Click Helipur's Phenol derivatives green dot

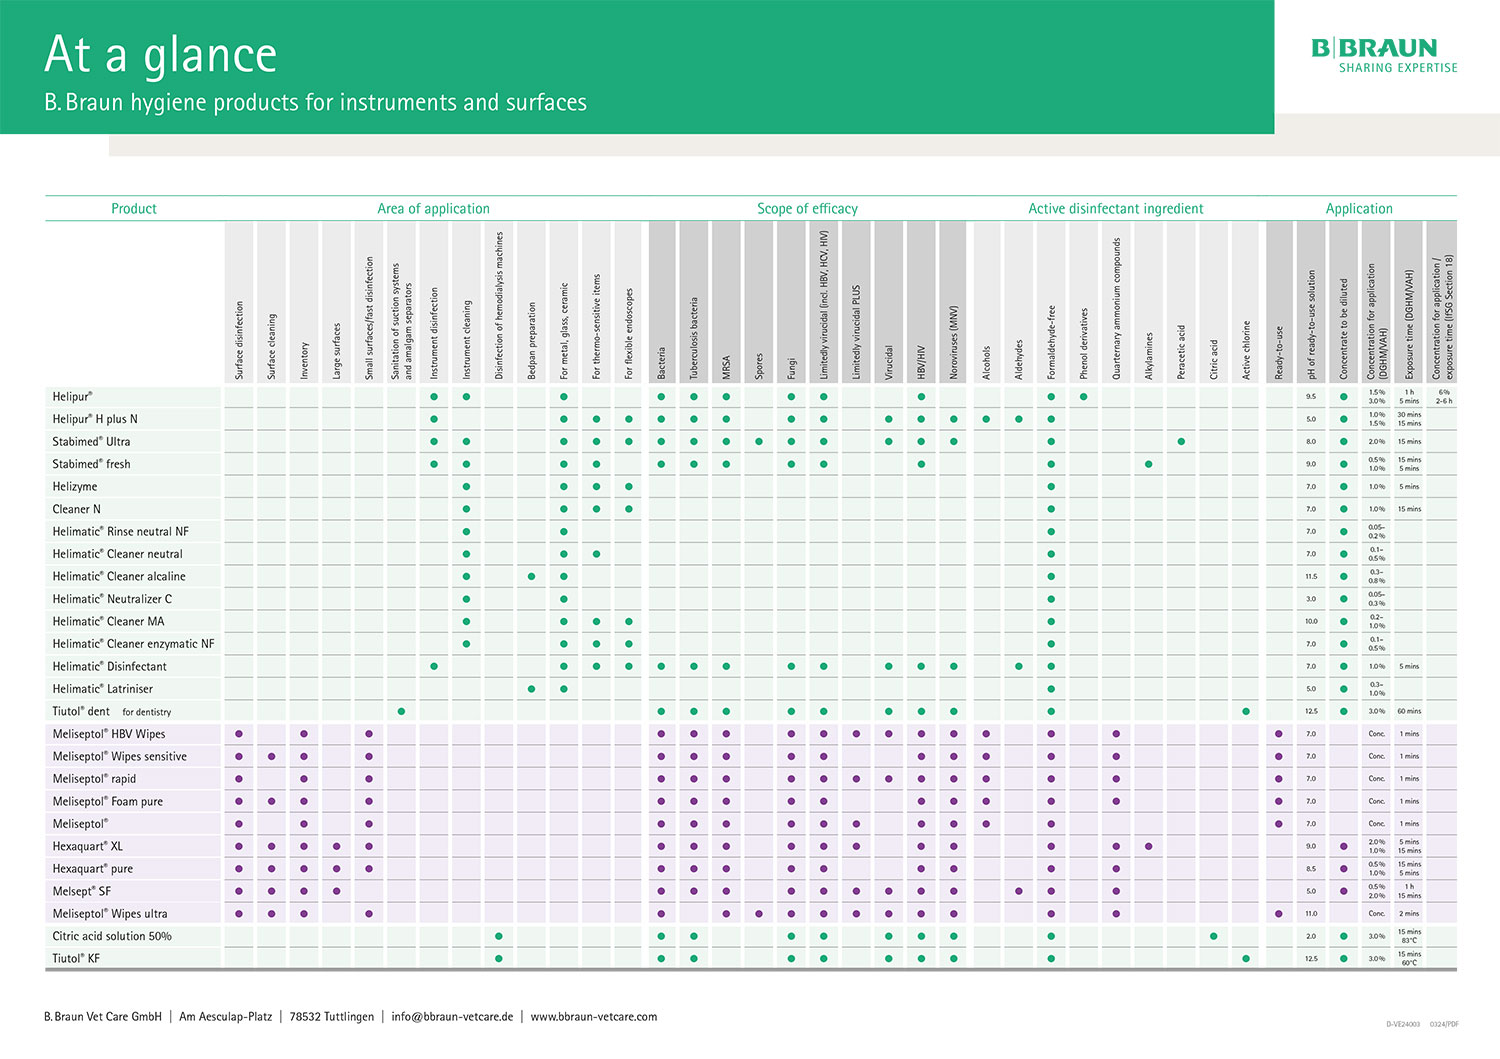tap(1083, 397)
